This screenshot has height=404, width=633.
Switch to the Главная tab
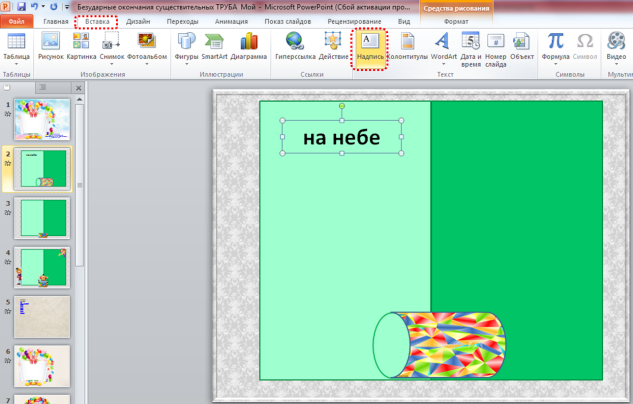point(56,21)
